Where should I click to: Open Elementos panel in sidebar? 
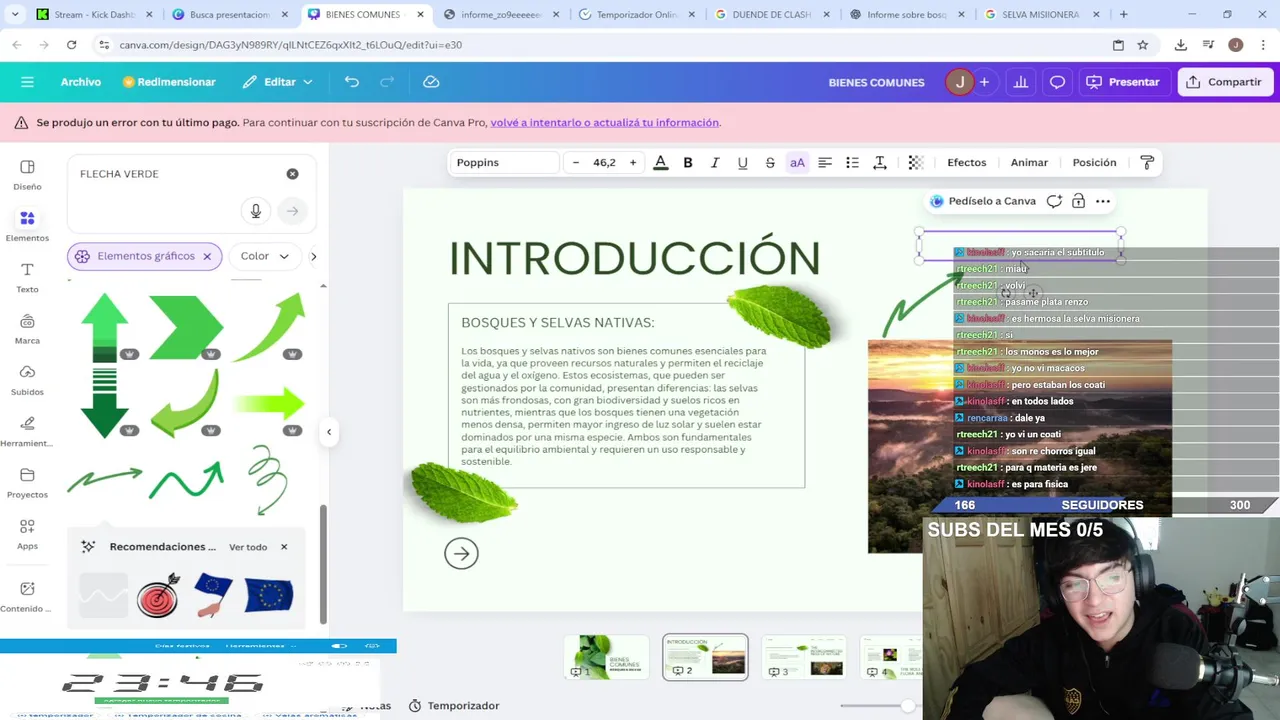click(x=27, y=225)
